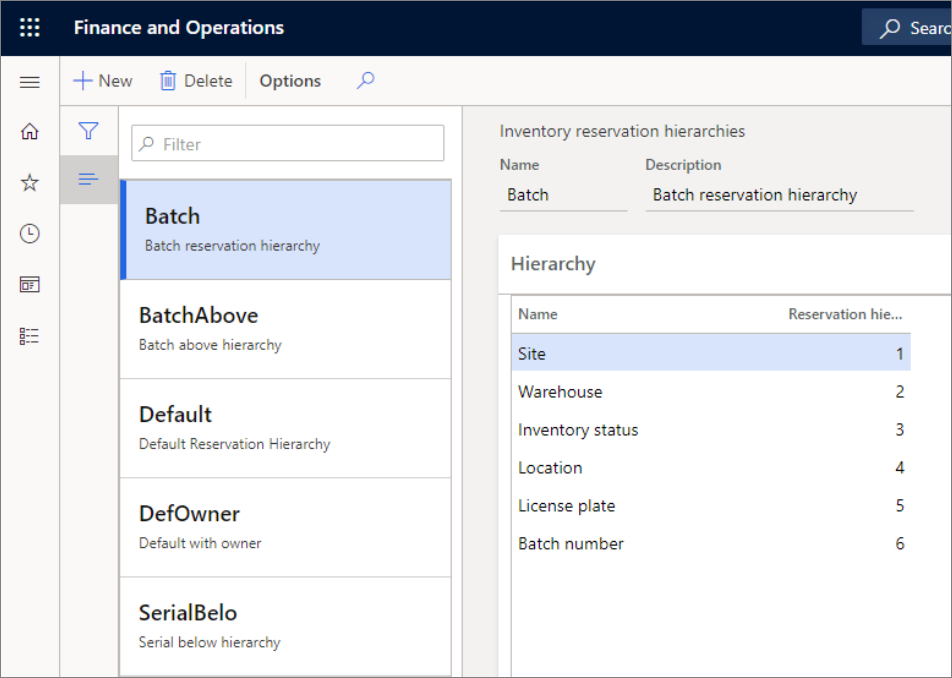Click the Filter input field

click(x=288, y=143)
